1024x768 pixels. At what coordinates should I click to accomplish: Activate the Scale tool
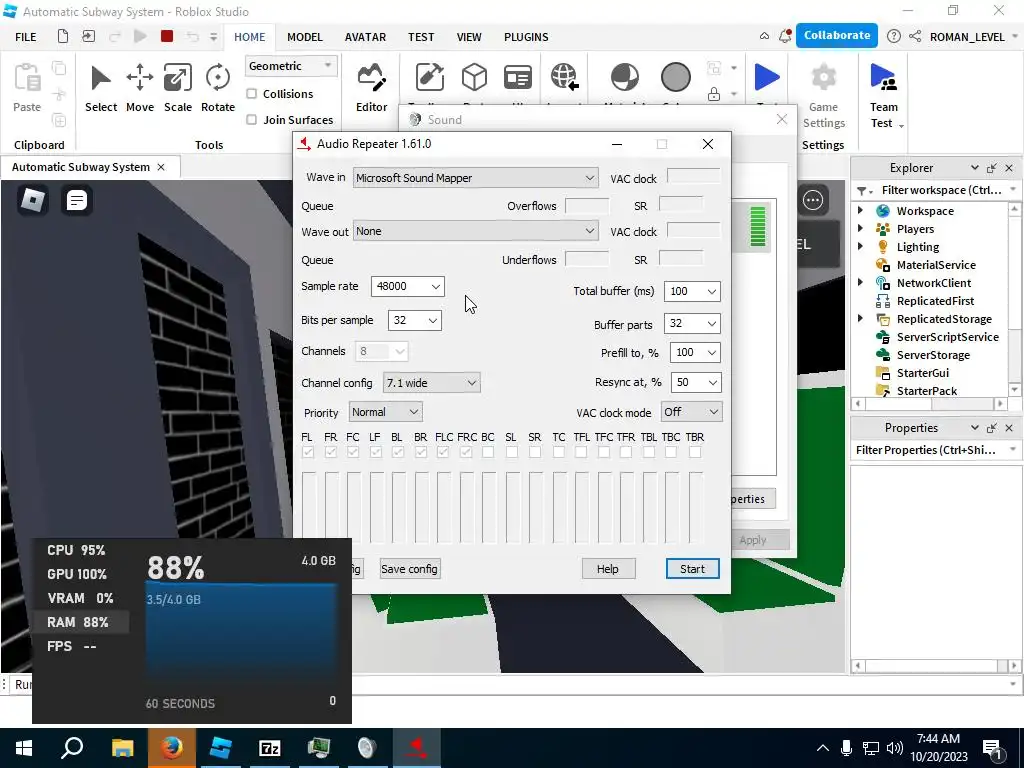click(x=178, y=88)
